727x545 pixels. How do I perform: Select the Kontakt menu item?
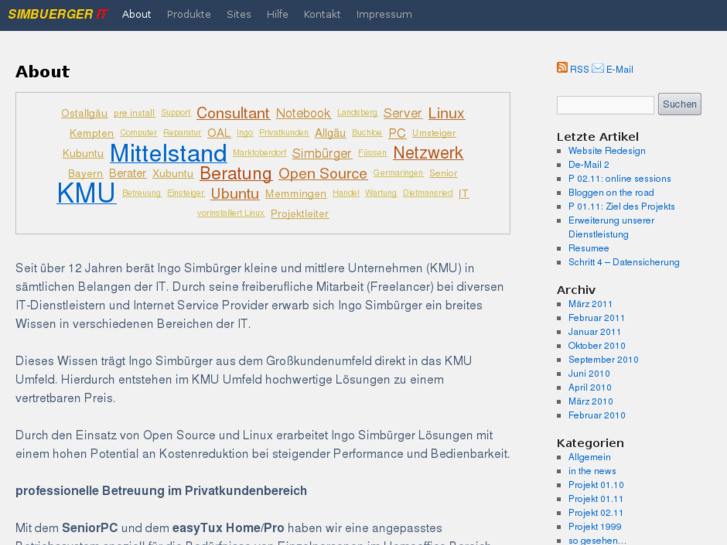pos(322,14)
